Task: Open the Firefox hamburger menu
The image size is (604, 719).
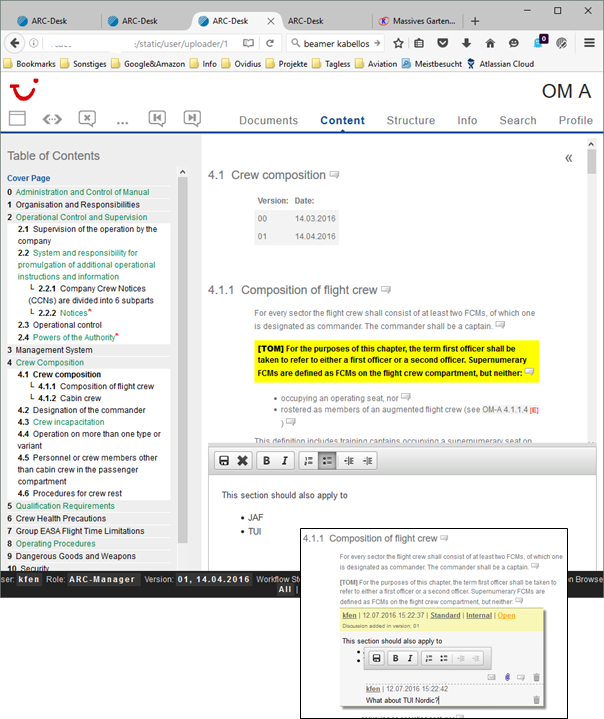Action: click(589, 43)
